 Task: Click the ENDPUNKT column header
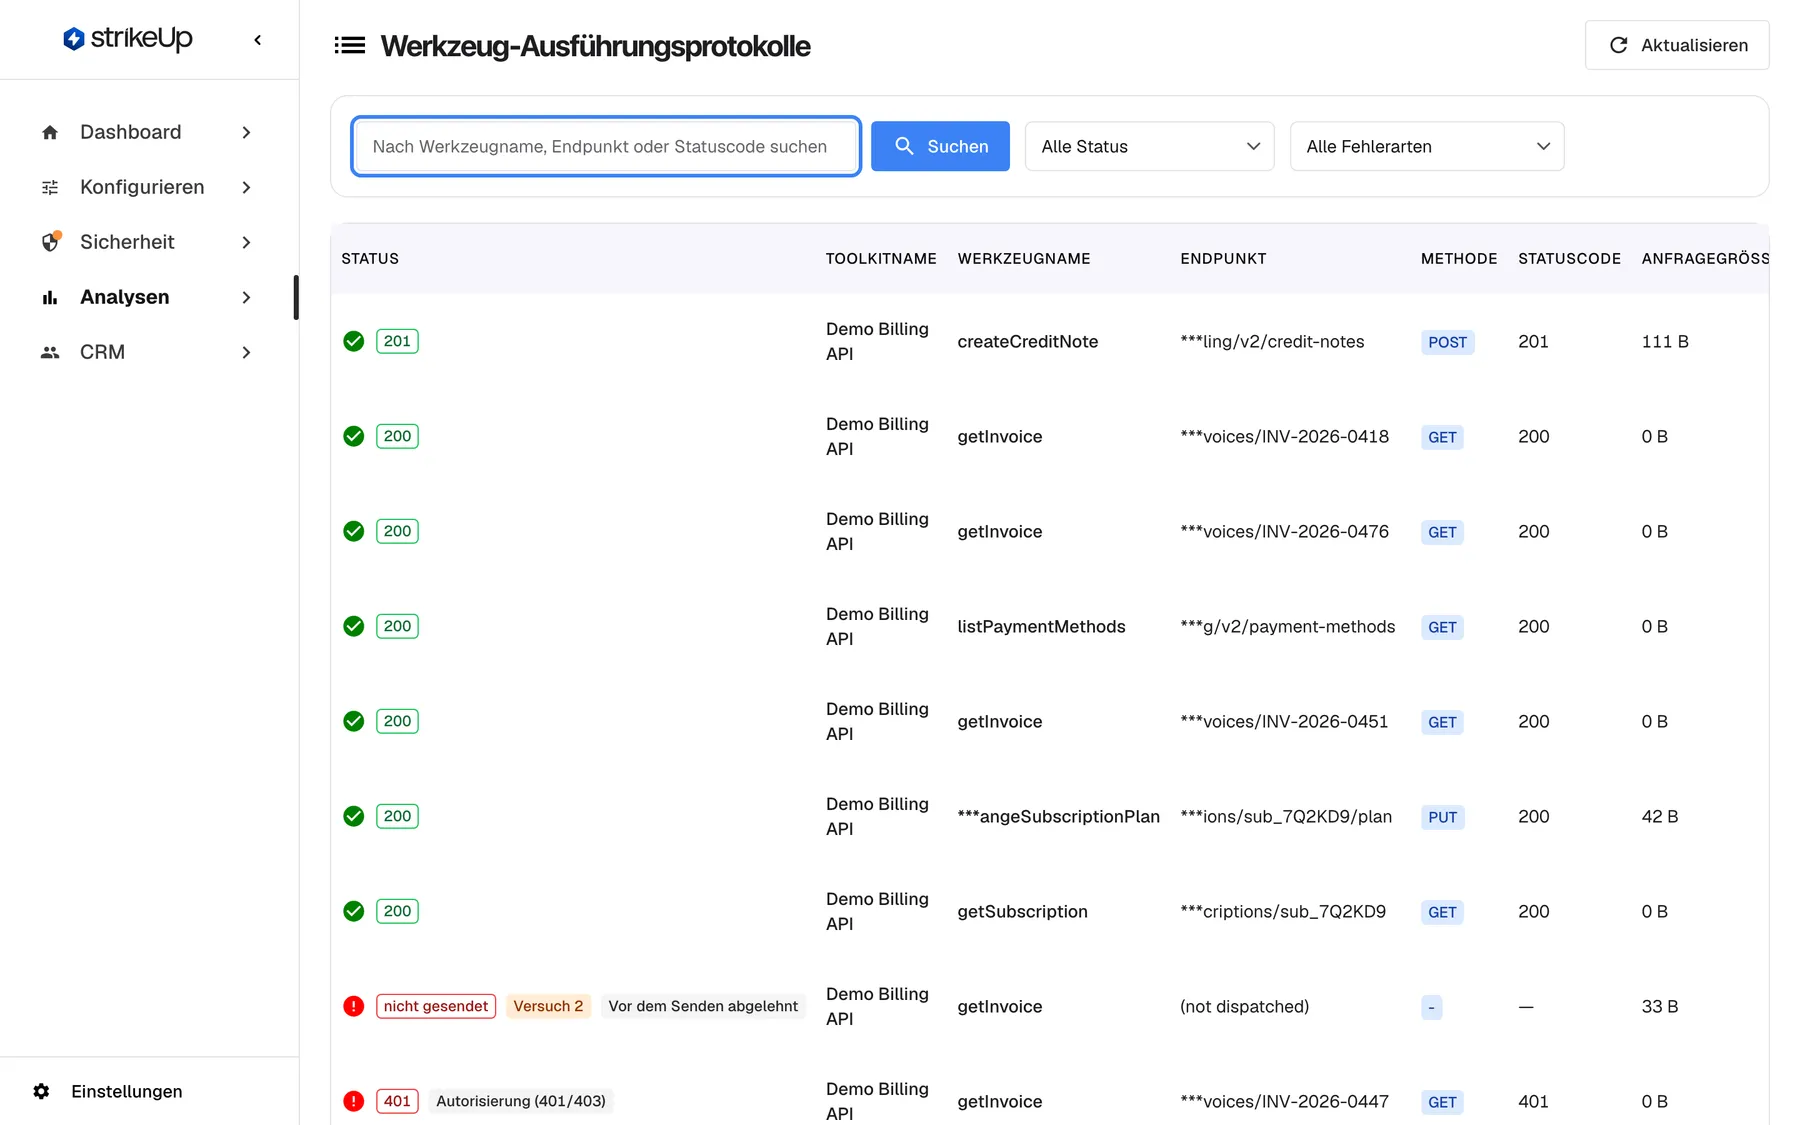[x=1223, y=258]
